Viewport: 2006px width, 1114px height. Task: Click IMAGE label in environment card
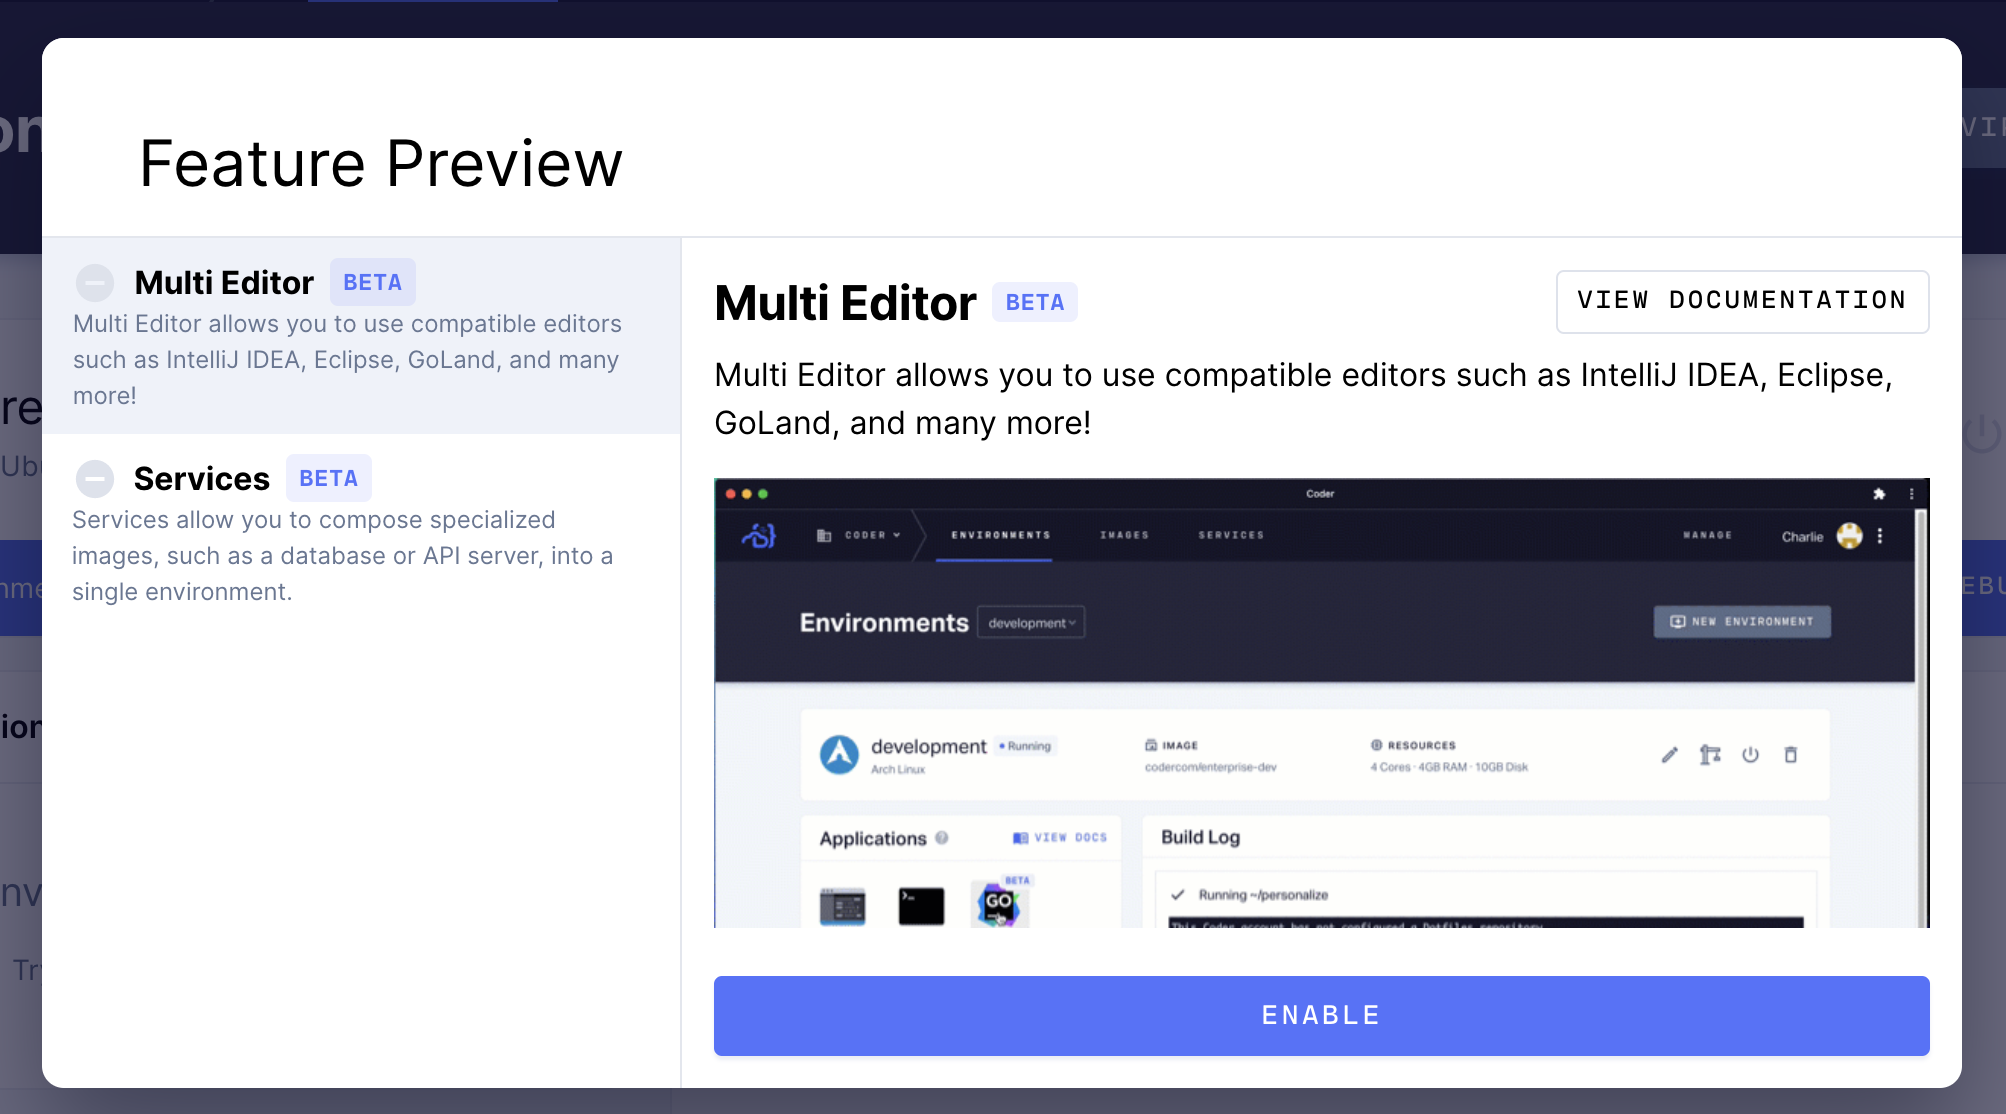click(x=1171, y=745)
